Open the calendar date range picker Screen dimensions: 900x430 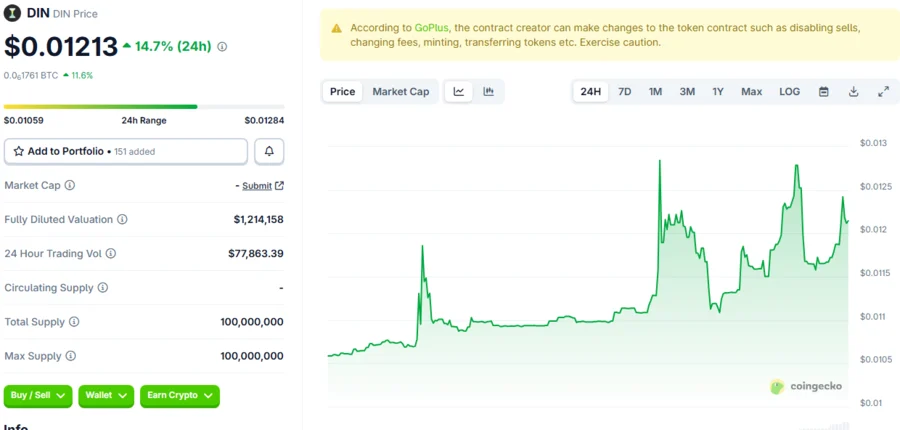(824, 92)
